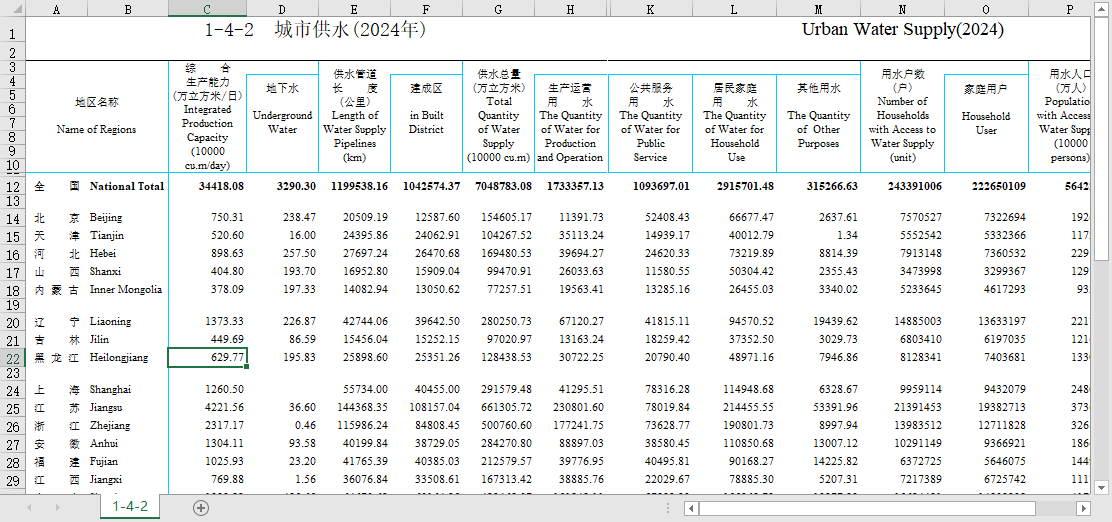This screenshot has height=522, width=1112.
Task: Open the 1-4-2 sheet tab
Action: click(x=130, y=506)
